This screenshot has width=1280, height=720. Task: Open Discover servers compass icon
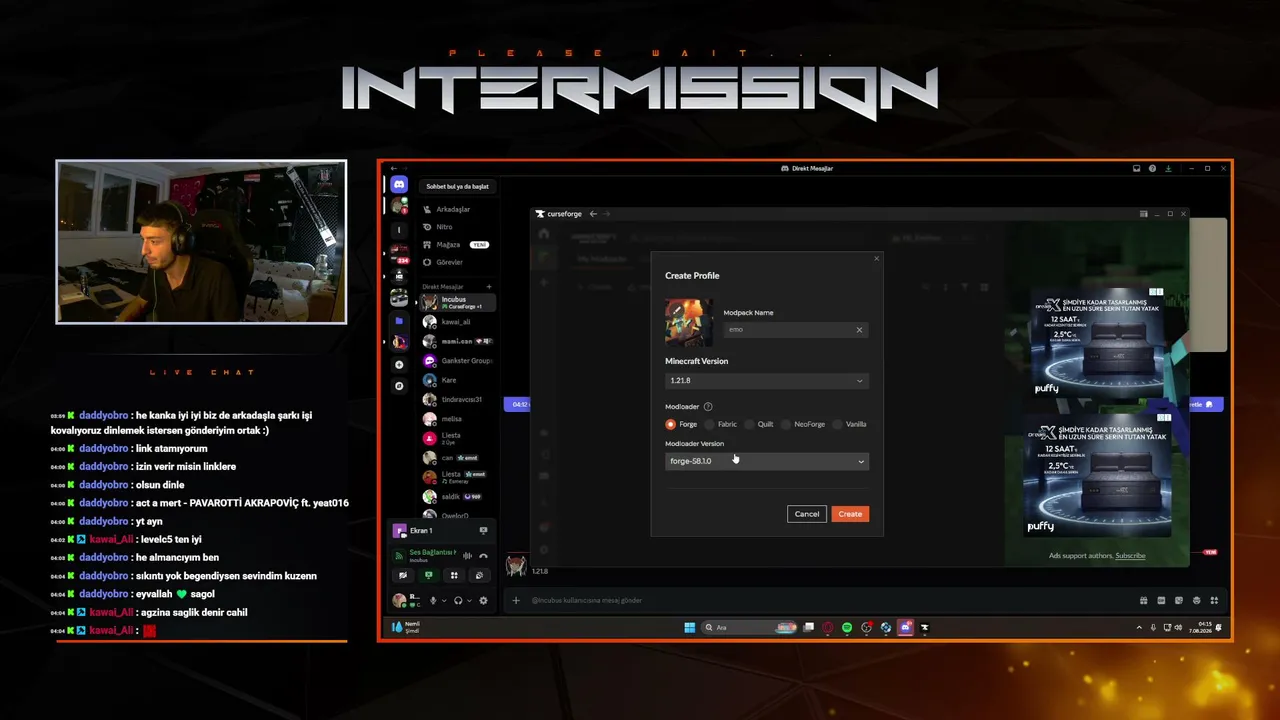coord(399,386)
